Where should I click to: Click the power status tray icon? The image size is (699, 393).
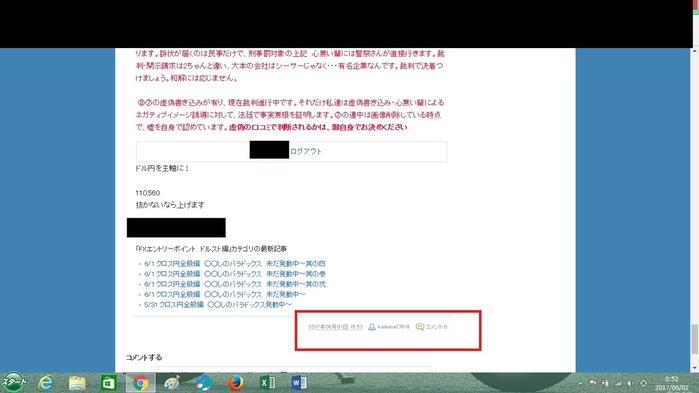click(605, 383)
